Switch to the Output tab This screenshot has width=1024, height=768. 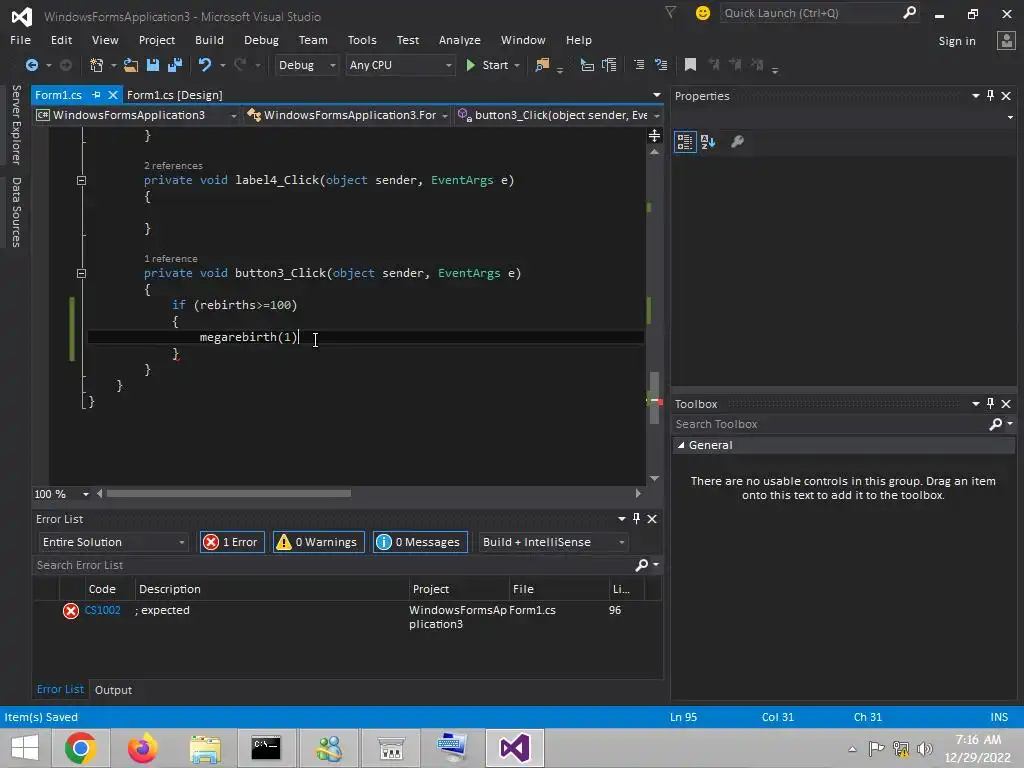[x=113, y=690]
